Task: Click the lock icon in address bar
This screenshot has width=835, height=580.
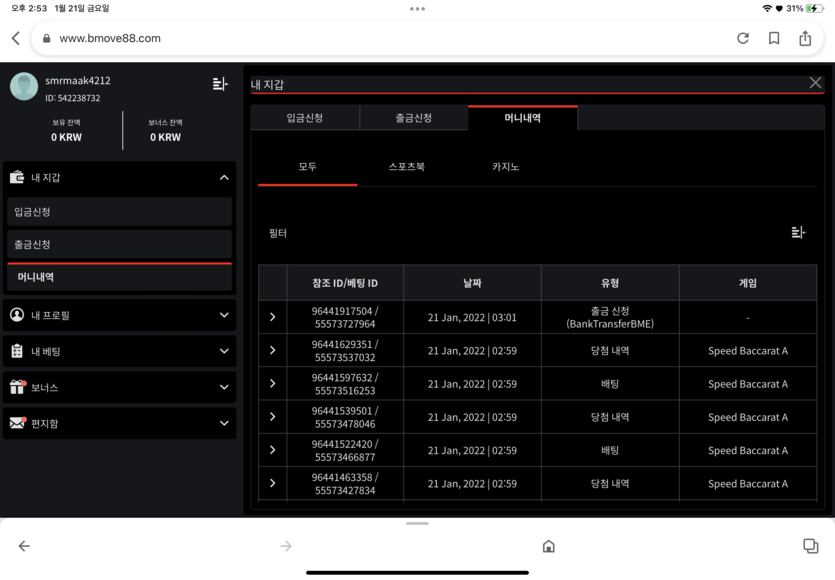Action: (x=47, y=38)
